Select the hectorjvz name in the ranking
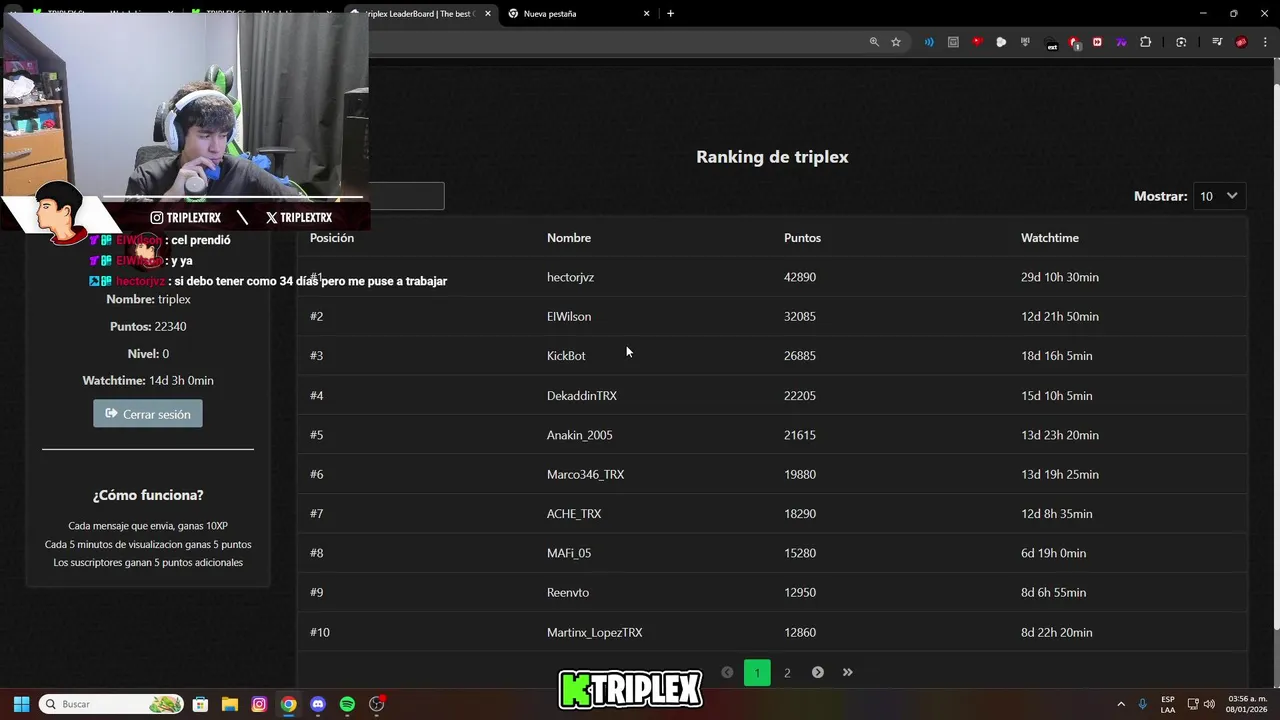The width and height of the screenshot is (1280, 720). coord(570,277)
